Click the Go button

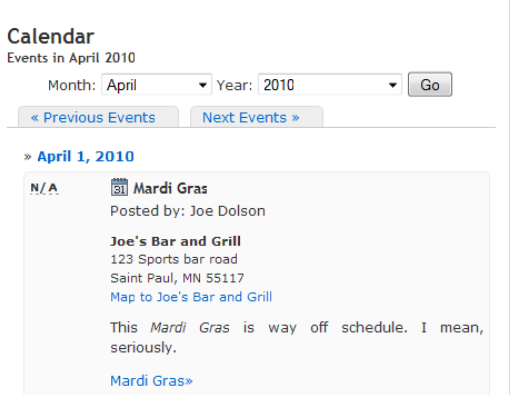click(430, 85)
